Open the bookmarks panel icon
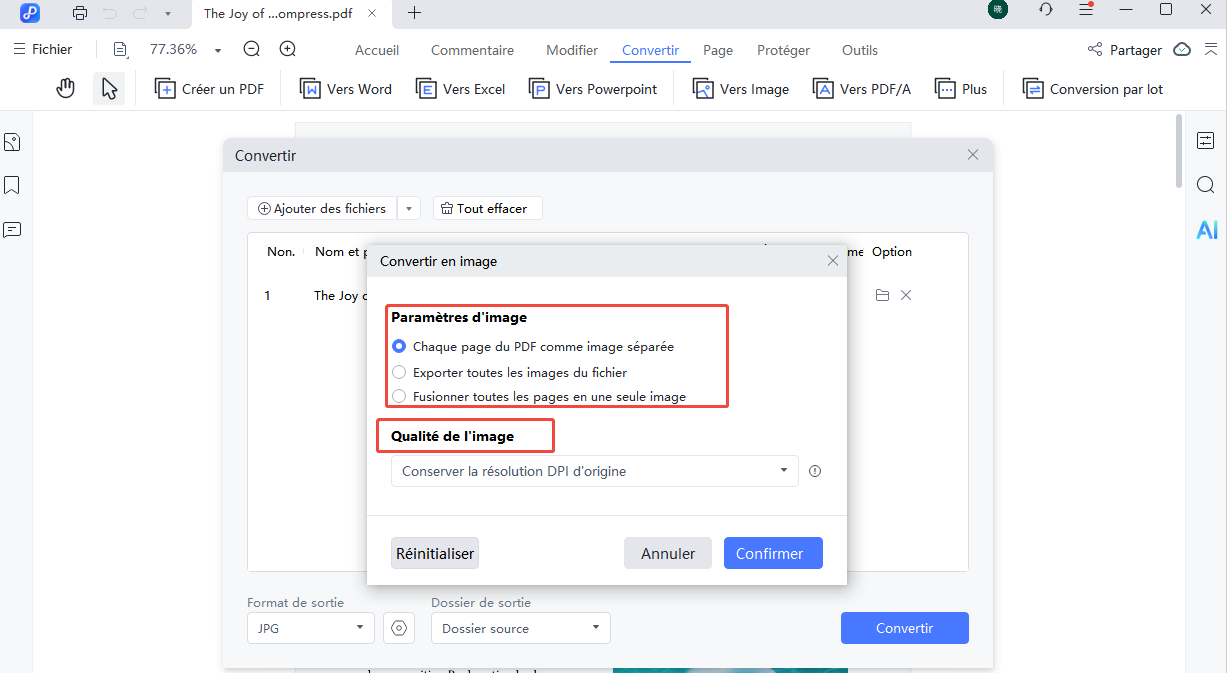 tap(12, 185)
